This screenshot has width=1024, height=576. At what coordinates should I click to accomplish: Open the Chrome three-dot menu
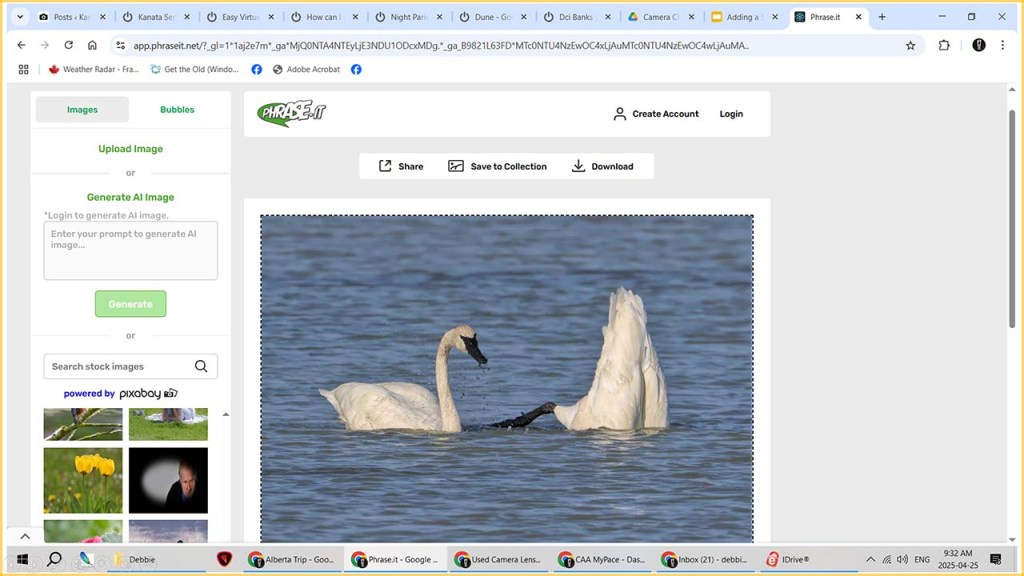(x=1002, y=45)
